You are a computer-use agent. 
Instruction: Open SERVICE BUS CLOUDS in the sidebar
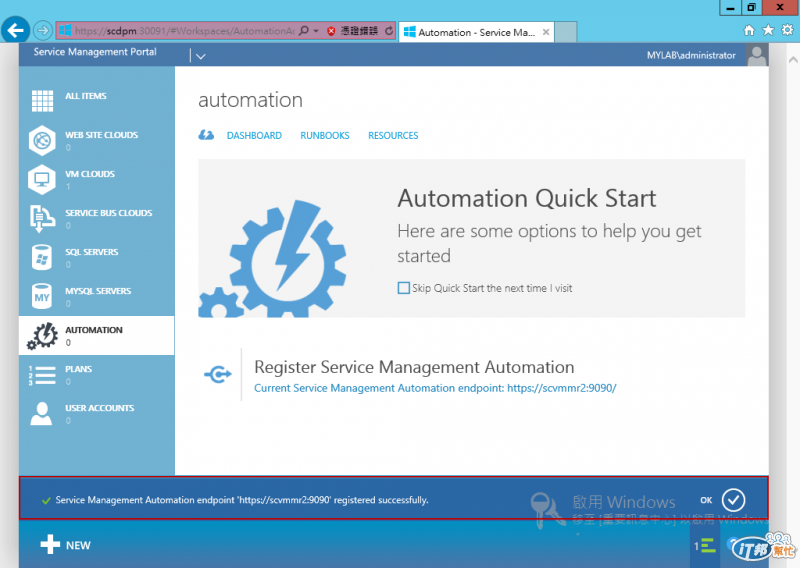(x=109, y=213)
